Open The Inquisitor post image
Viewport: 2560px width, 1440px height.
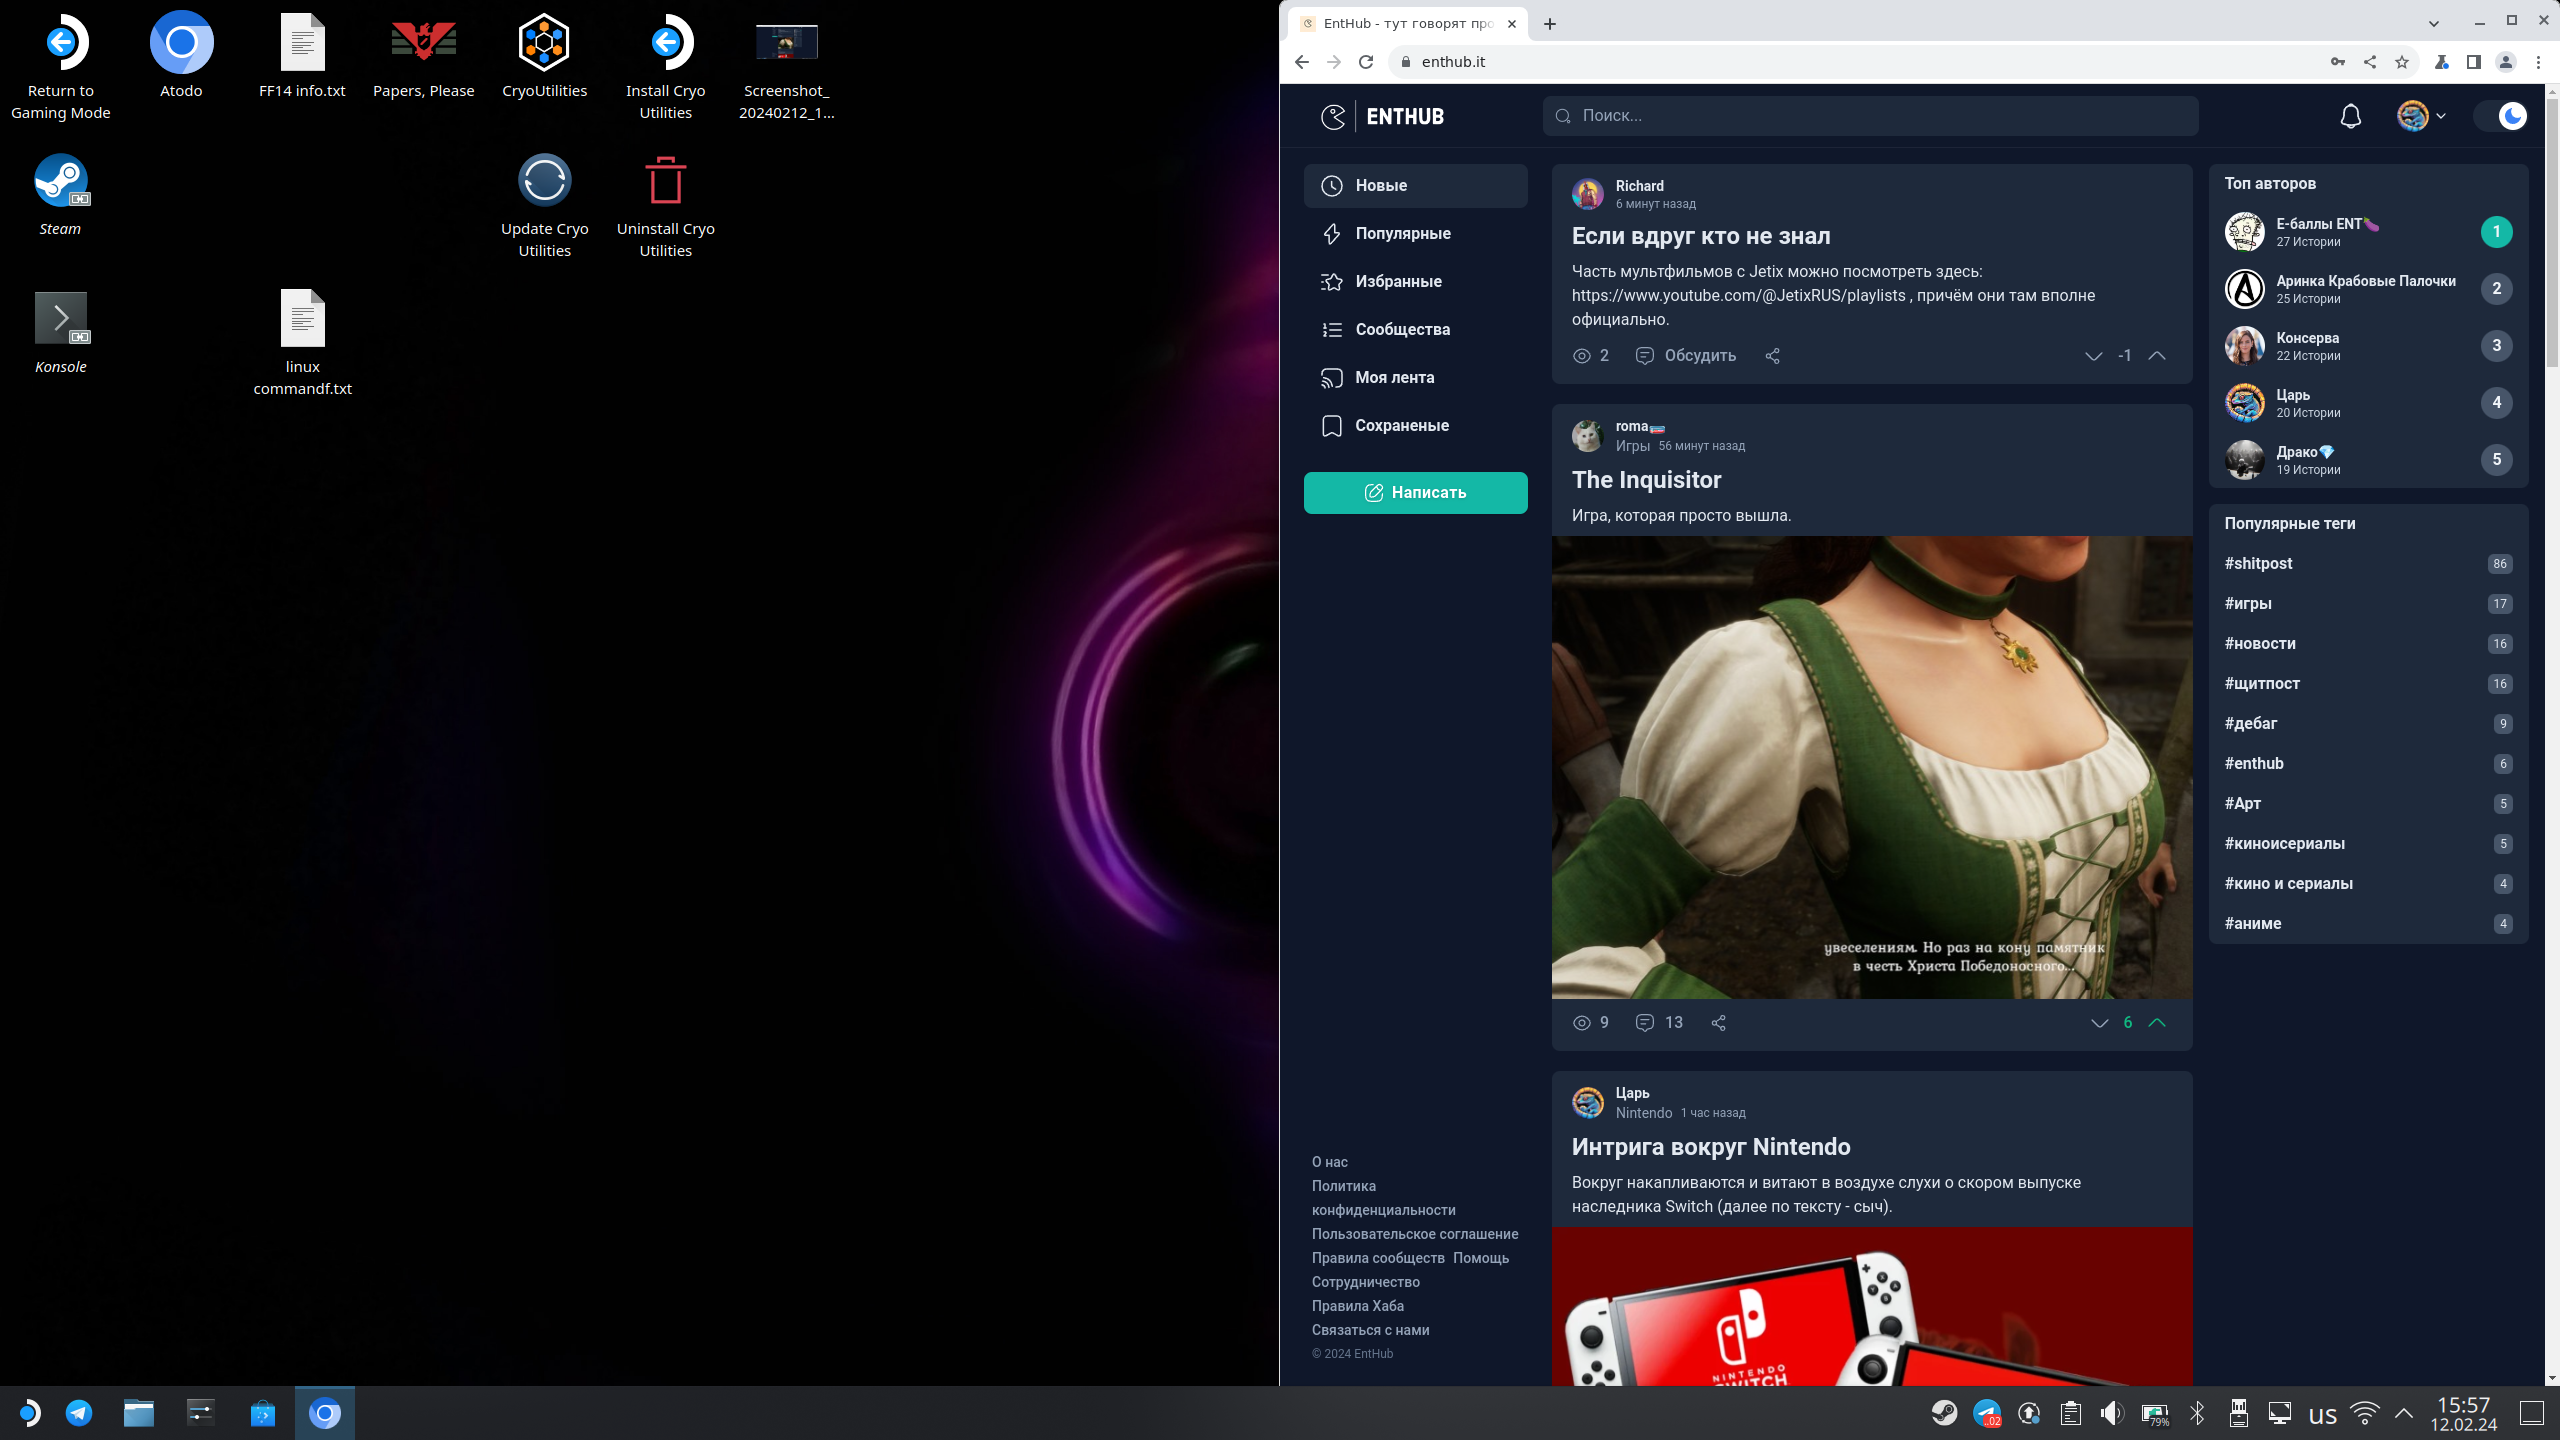click(x=1872, y=767)
